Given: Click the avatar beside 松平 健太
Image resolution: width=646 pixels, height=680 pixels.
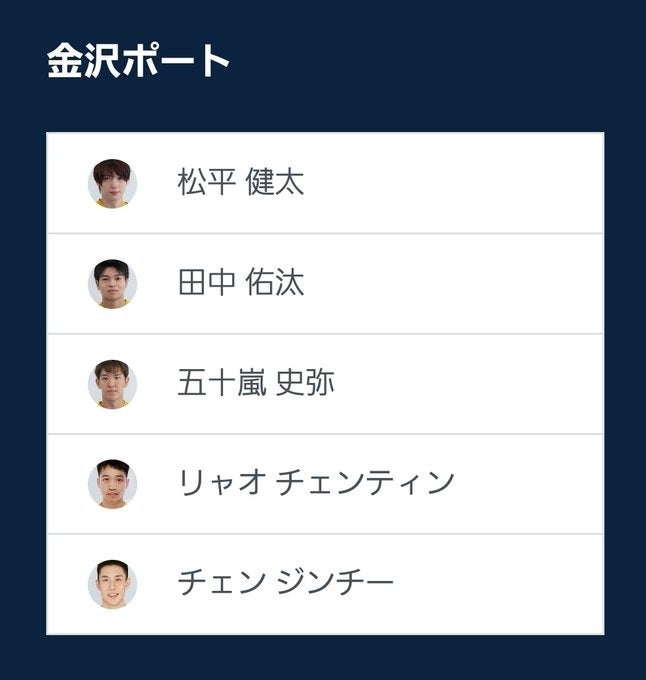Looking at the screenshot, I should coord(112,183).
